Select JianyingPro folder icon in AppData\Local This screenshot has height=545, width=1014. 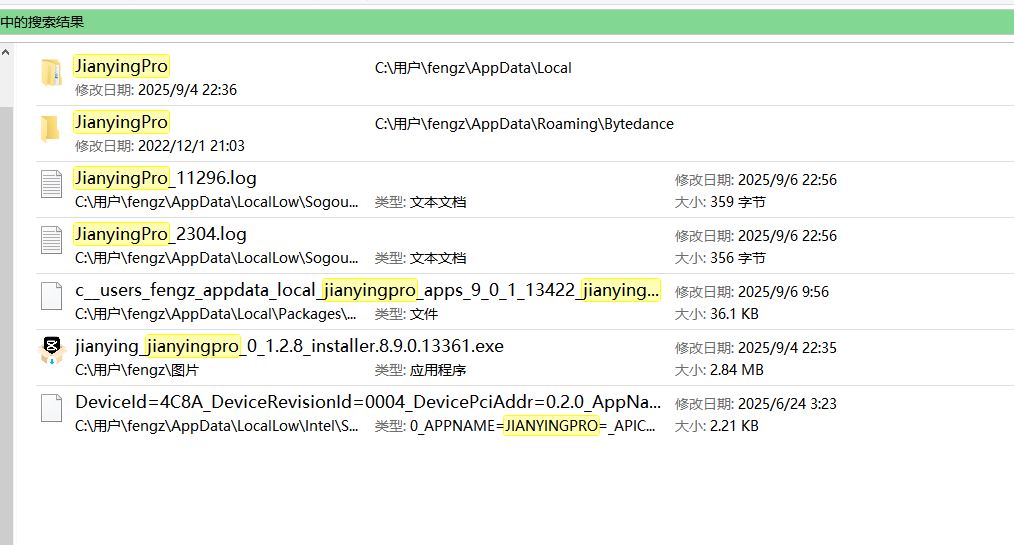tap(51, 72)
